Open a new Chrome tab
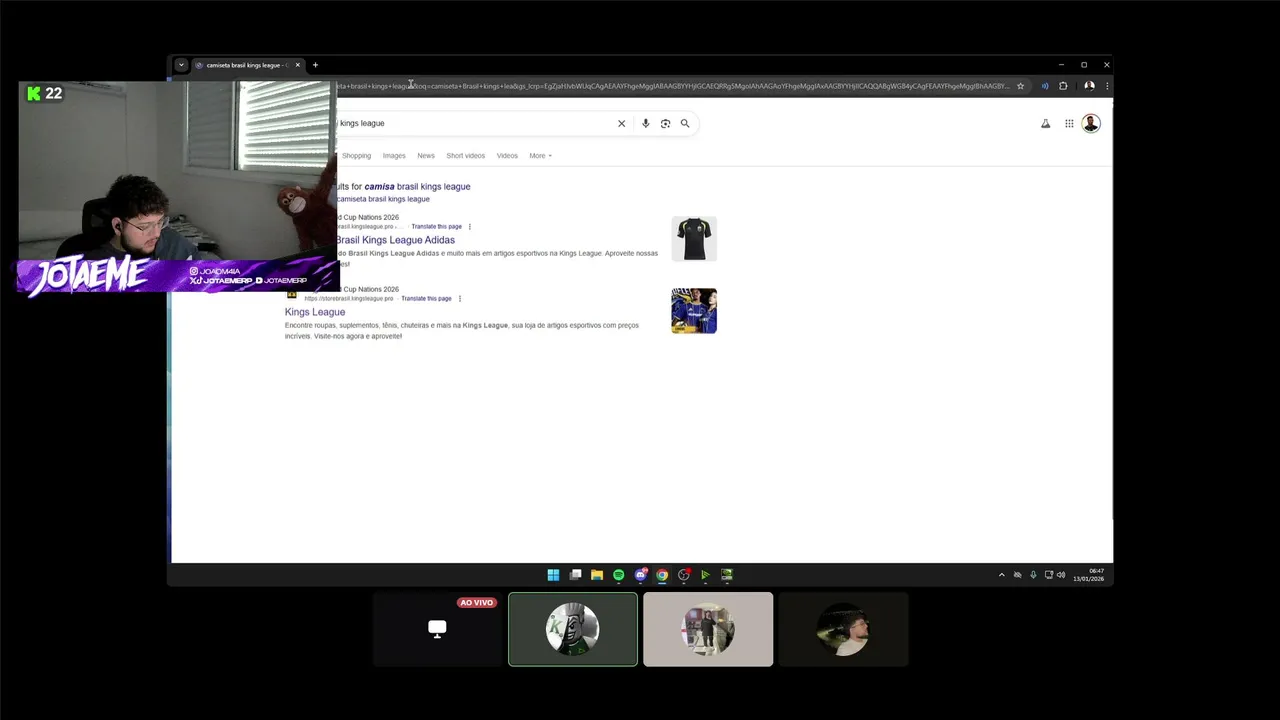Image resolution: width=1280 pixels, height=720 pixels. [x=315, y=65]
